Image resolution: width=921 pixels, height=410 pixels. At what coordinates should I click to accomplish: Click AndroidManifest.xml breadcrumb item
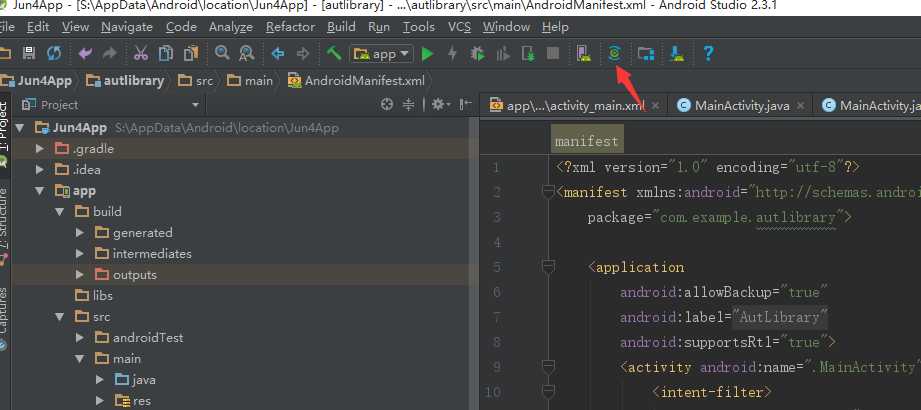tap(356, 80)
